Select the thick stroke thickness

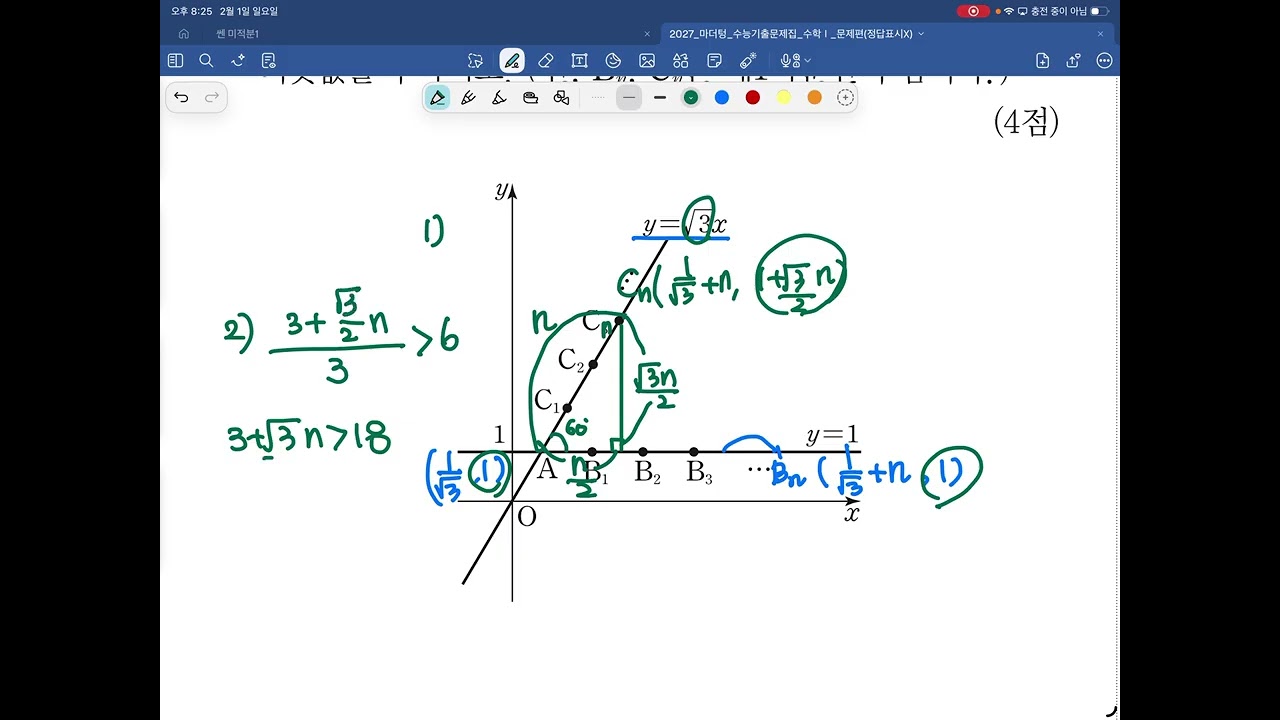pyautogui.click(x=659, y=97)
